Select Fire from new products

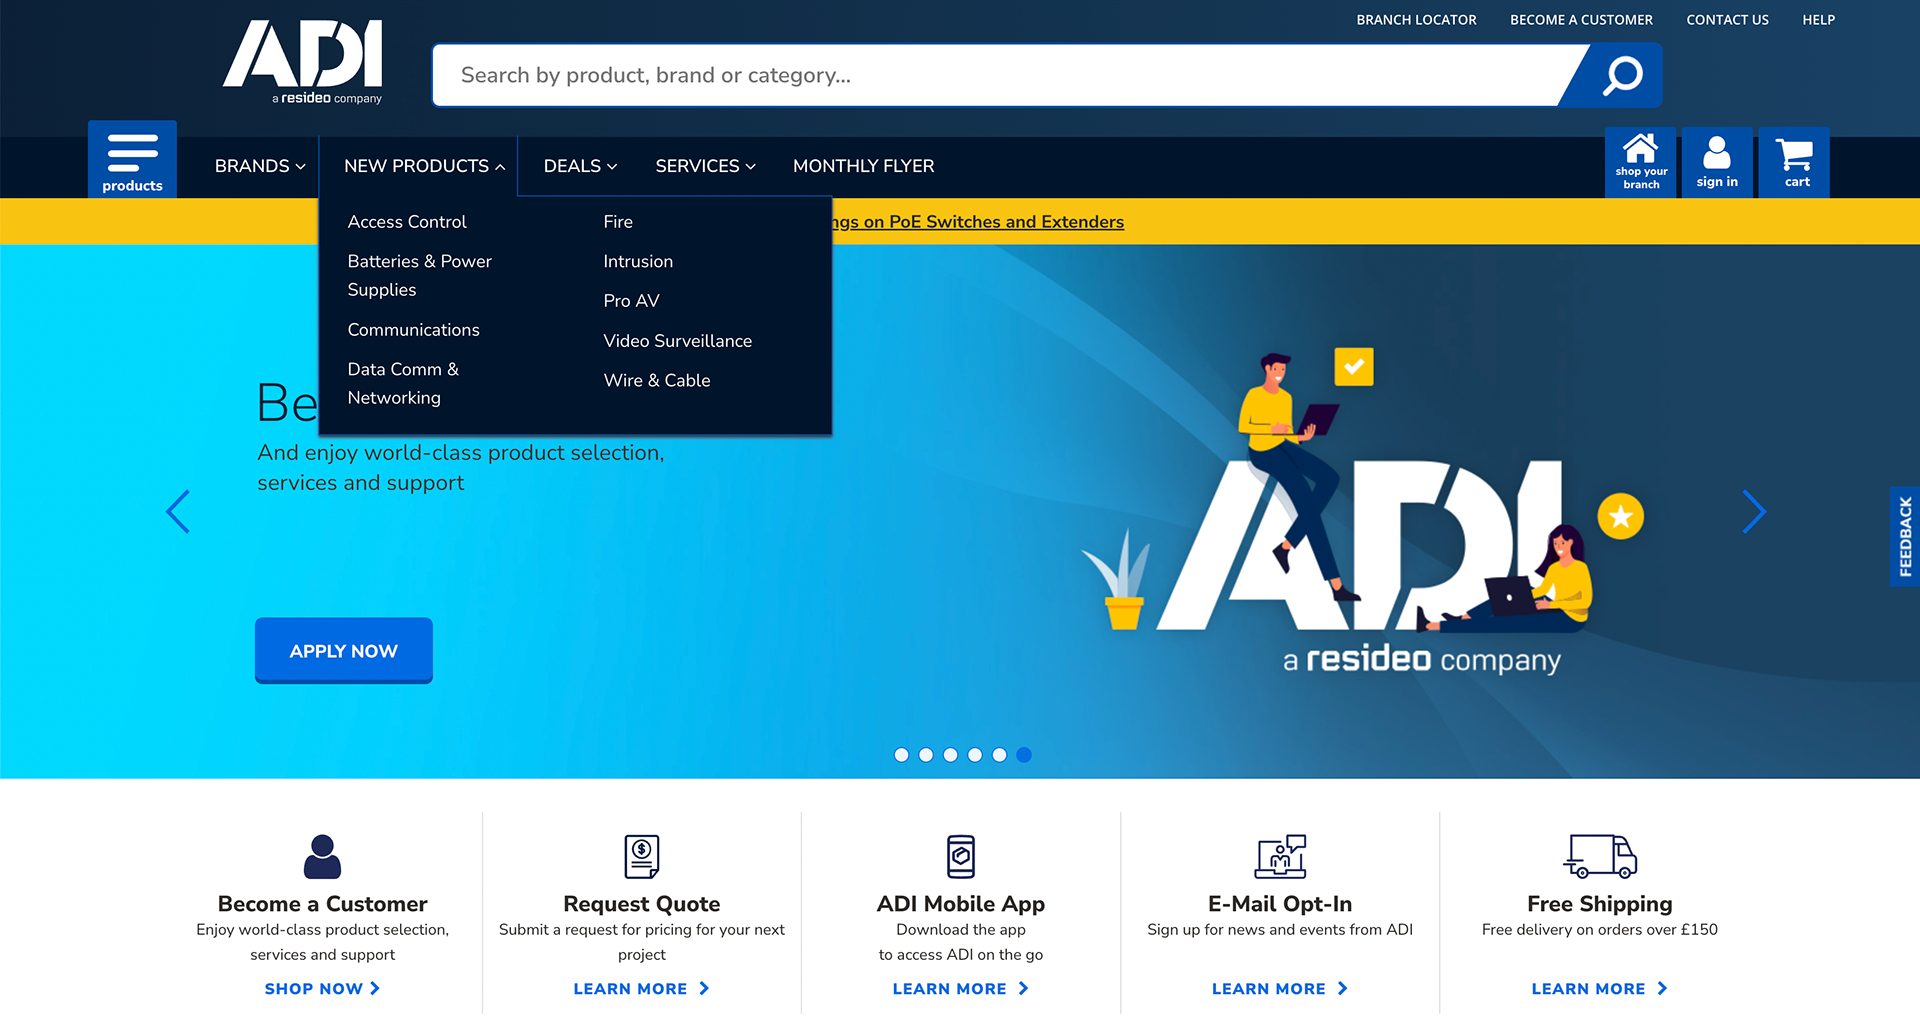[618, 222]
